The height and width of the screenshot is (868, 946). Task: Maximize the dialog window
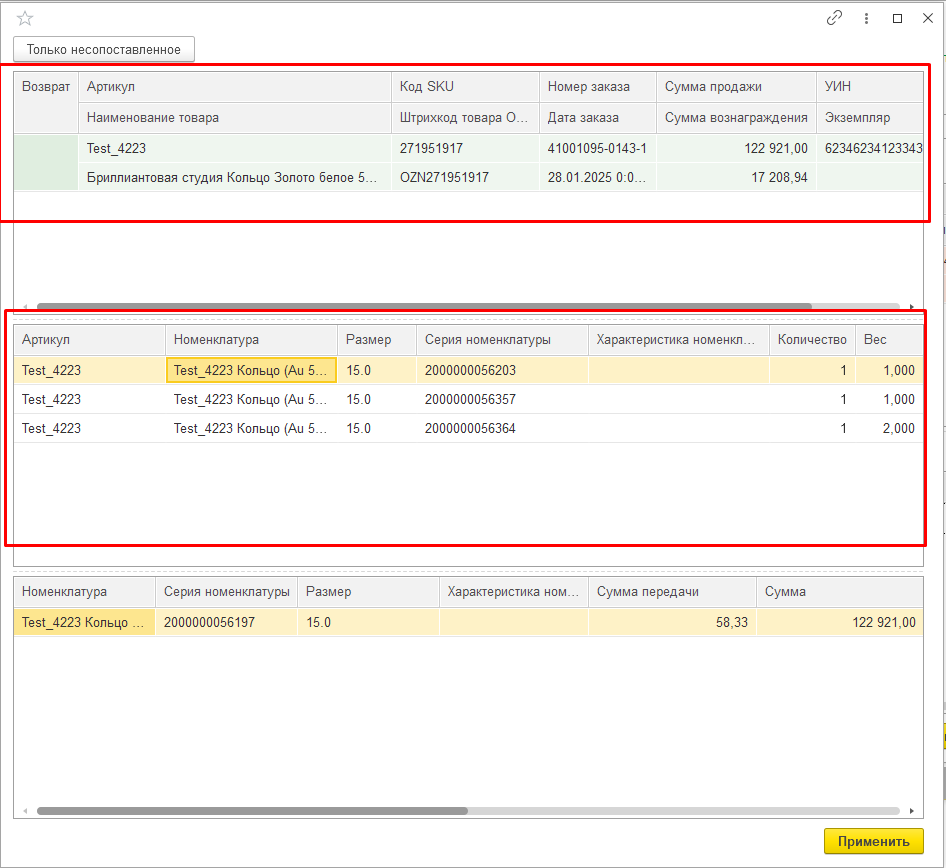click(898, 19)
